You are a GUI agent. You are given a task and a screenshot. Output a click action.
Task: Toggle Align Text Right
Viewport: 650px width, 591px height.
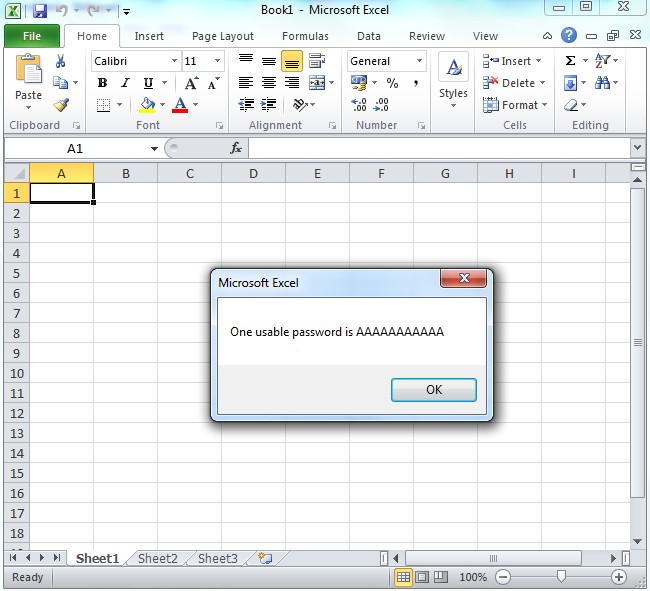click(x=292, y=83)
